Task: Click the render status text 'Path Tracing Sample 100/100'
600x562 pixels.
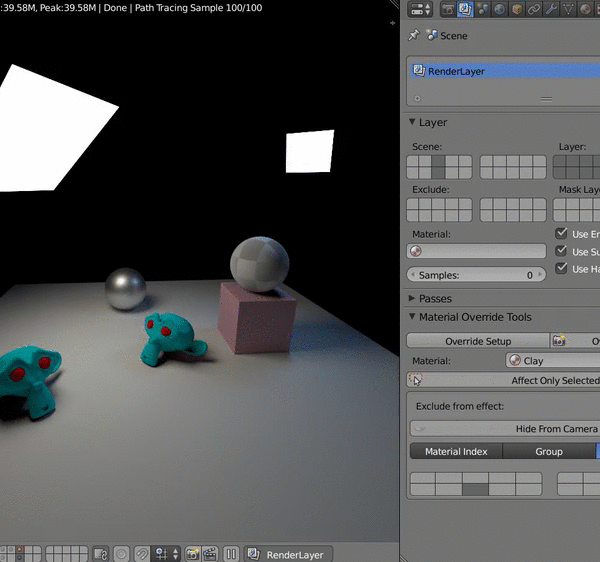Action: point(198,8)
